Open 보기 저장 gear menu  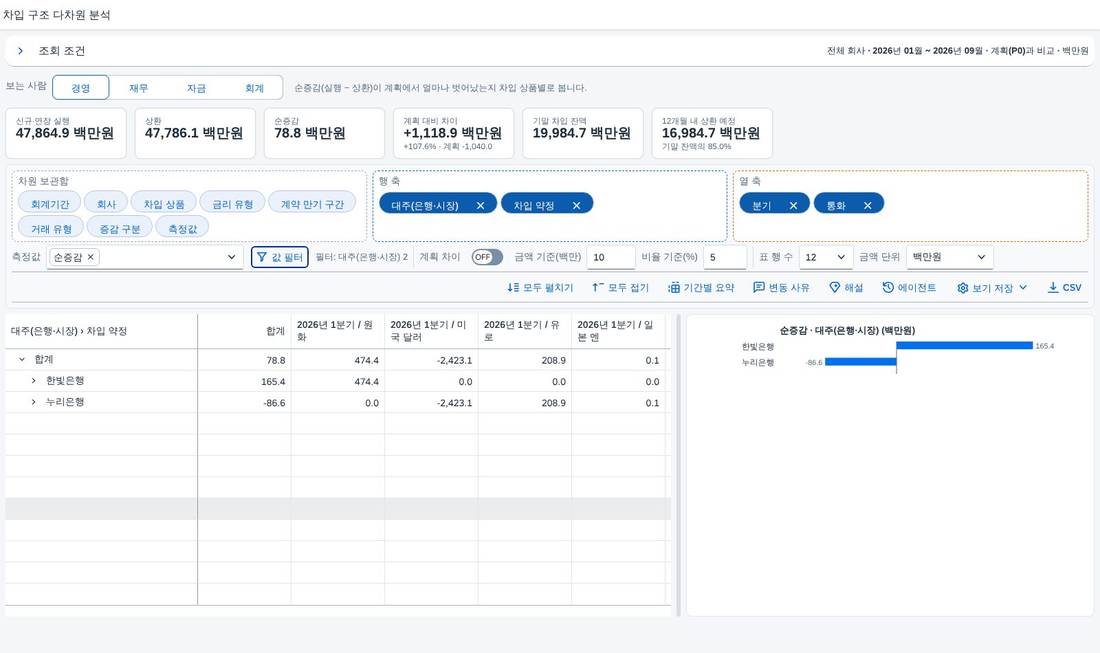[x=992, y=288]
